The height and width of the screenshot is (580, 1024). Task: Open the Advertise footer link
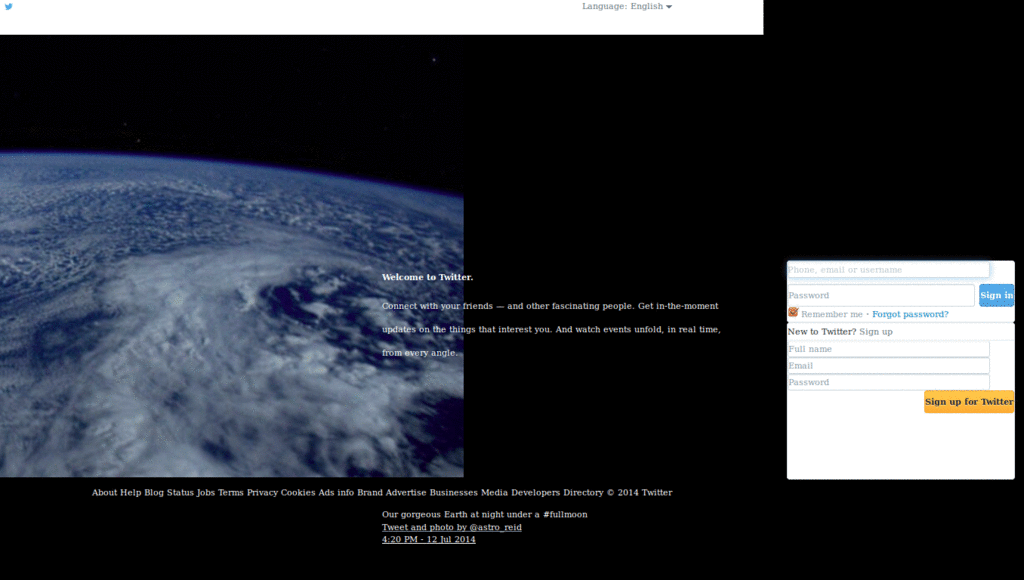(x=404, y=492)
